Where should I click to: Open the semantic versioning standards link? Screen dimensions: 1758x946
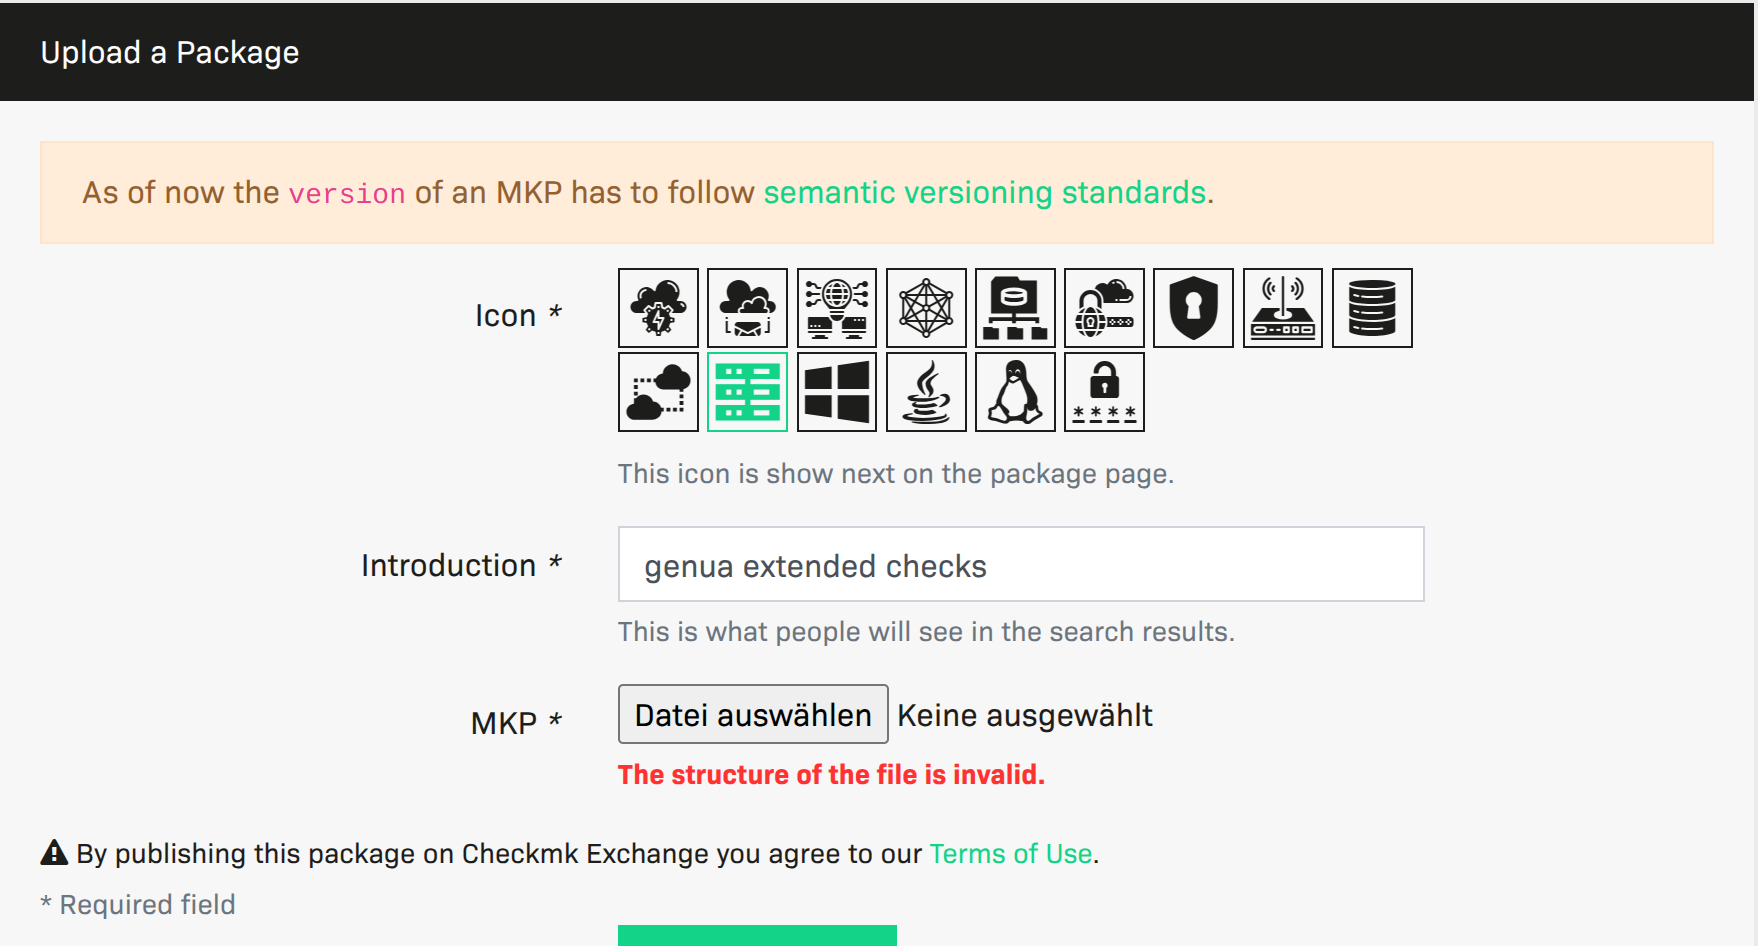[985, 192]
